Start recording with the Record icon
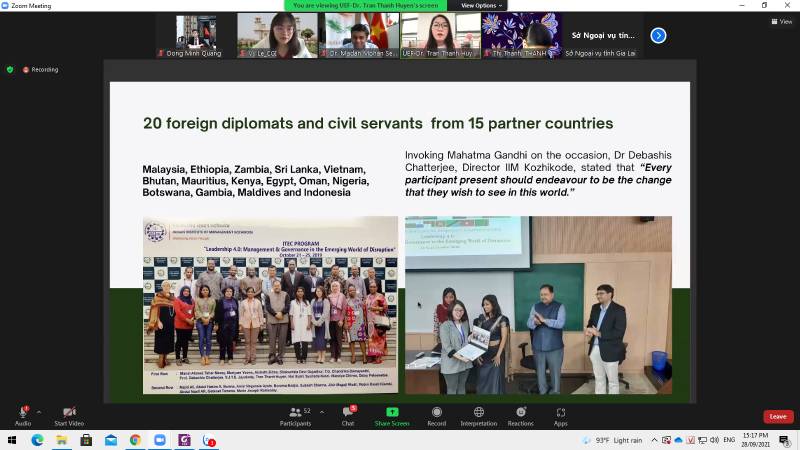 pos(436,414)
